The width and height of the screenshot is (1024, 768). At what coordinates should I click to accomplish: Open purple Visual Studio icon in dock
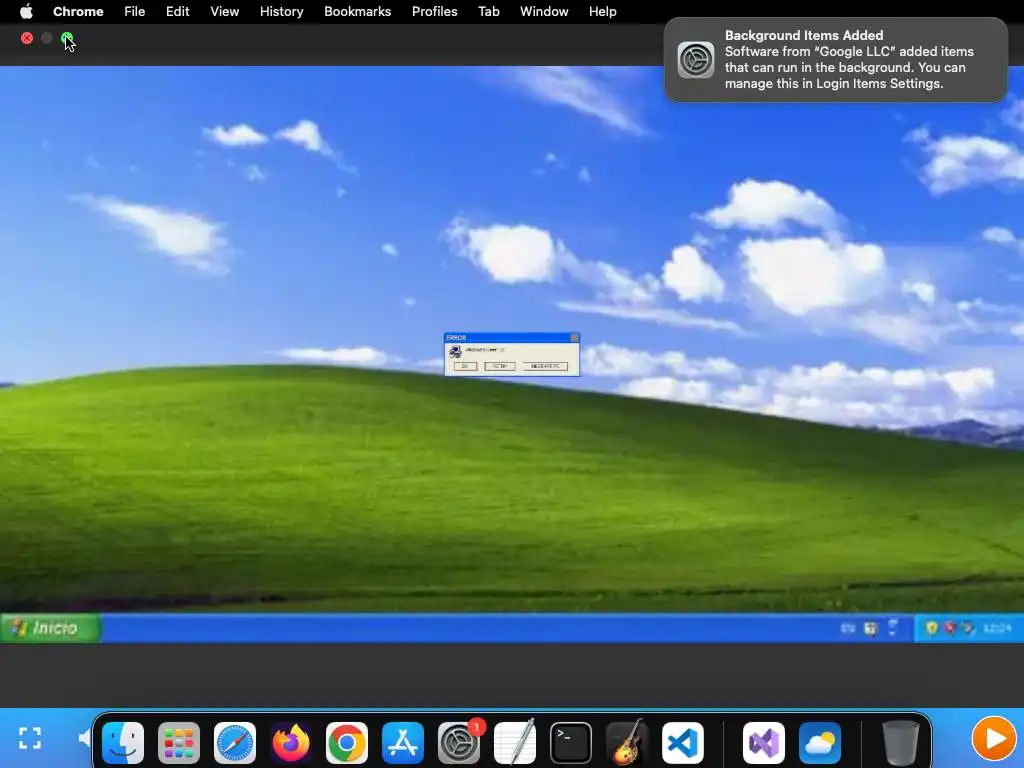click(763, 743)
